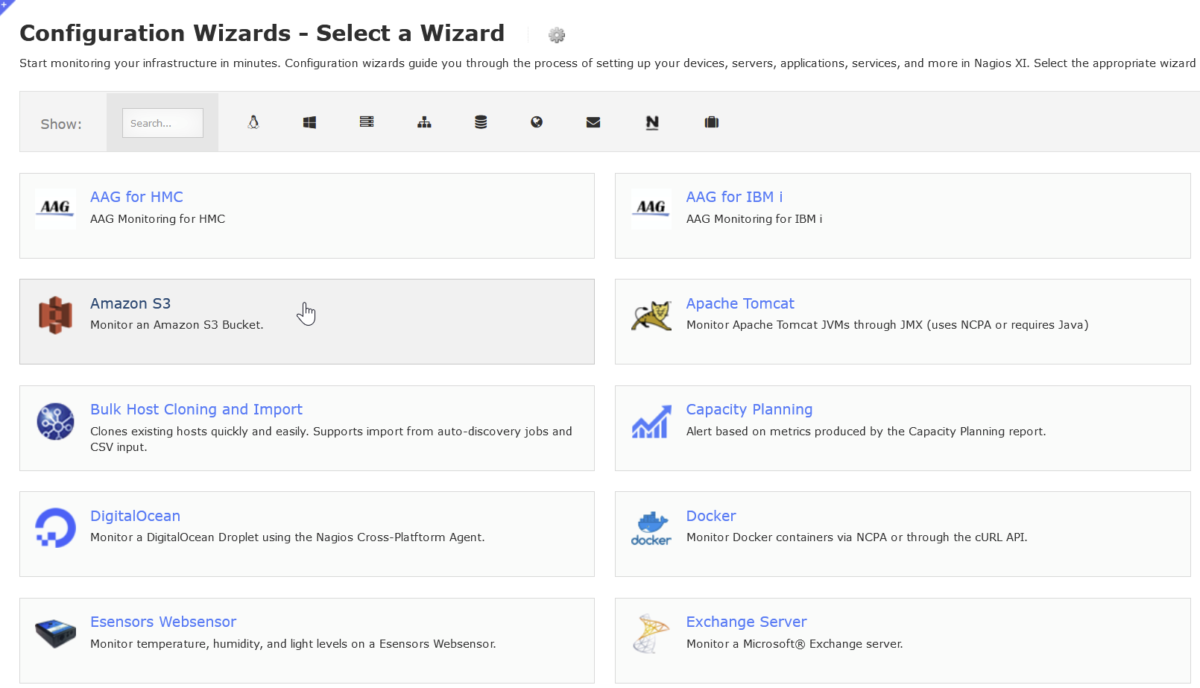Screen dimensions: 1200x688
Task: Filter wizards by Windows category
Action: [x=309, y=122]
